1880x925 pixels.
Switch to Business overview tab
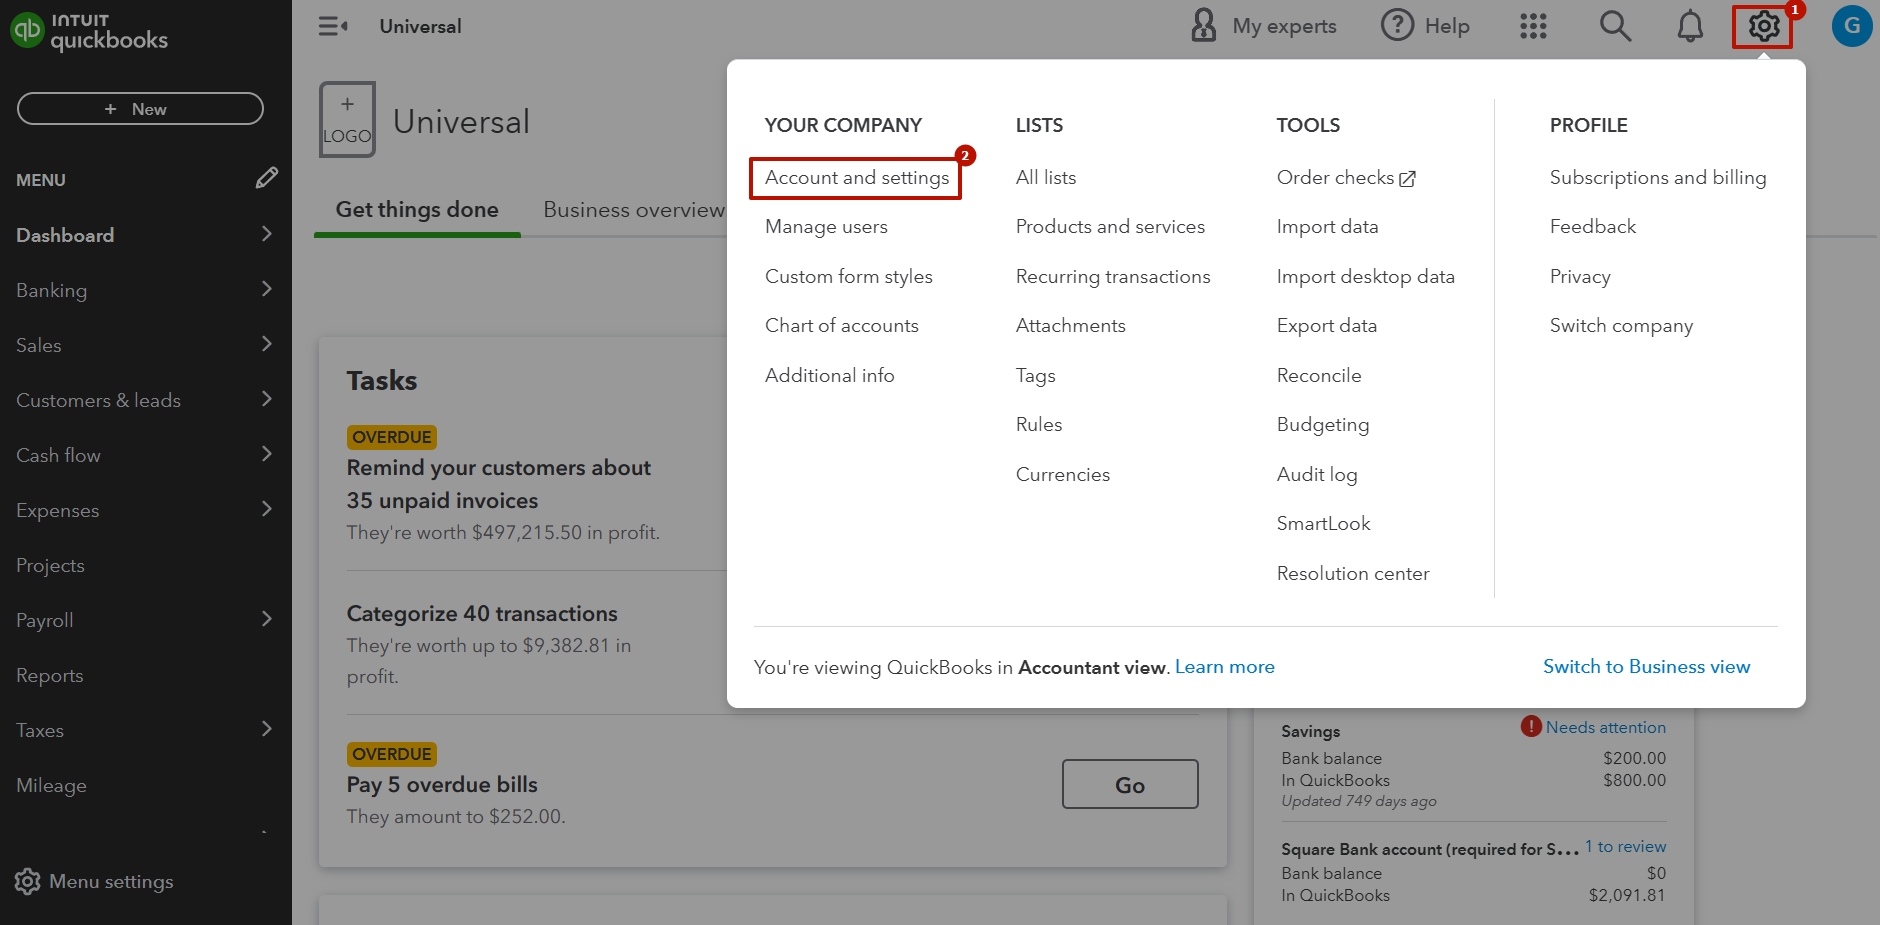[x=633, y=210]
